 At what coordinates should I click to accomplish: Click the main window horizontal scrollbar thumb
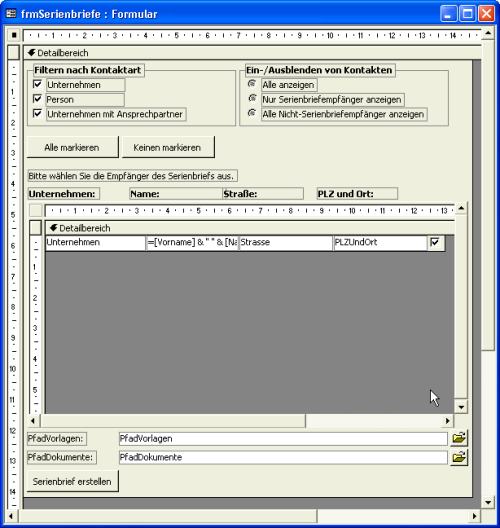(x=167, y=516)
